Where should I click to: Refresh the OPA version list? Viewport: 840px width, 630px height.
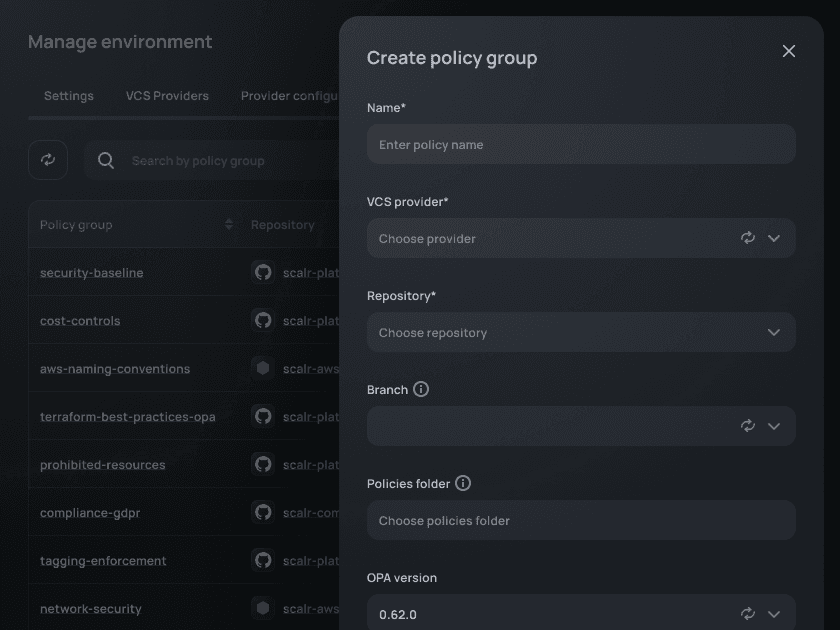pyautogui.click(x=747, y=613)
